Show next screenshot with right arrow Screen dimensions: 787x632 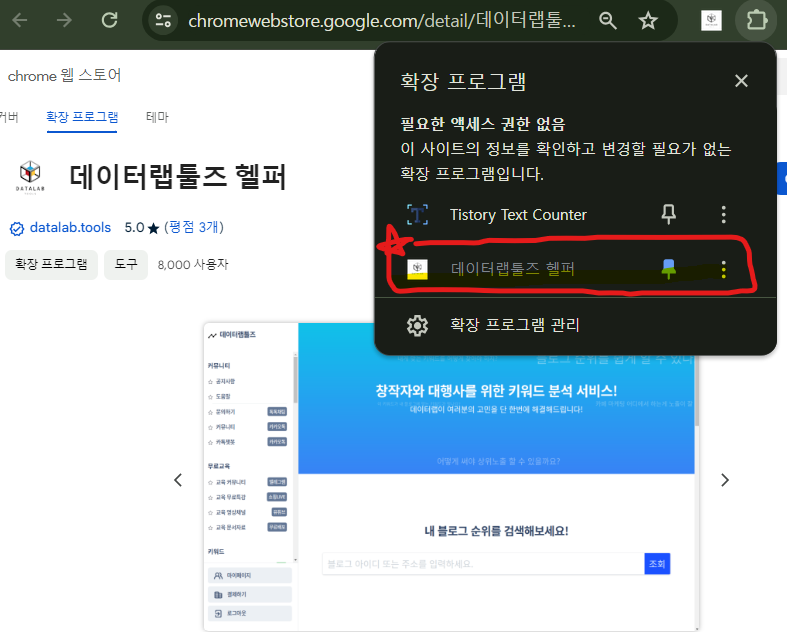coord(725,480)
